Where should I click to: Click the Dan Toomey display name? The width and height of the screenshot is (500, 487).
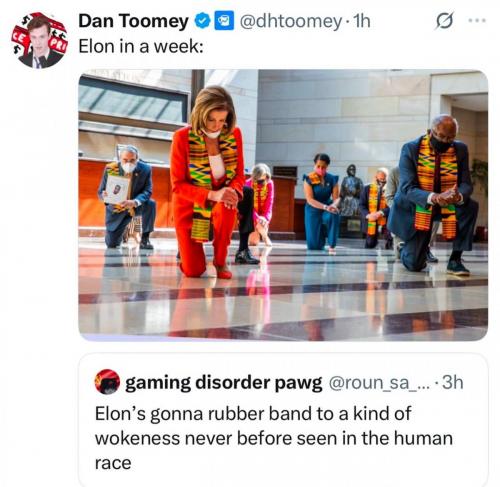click(x=133, y=21)
